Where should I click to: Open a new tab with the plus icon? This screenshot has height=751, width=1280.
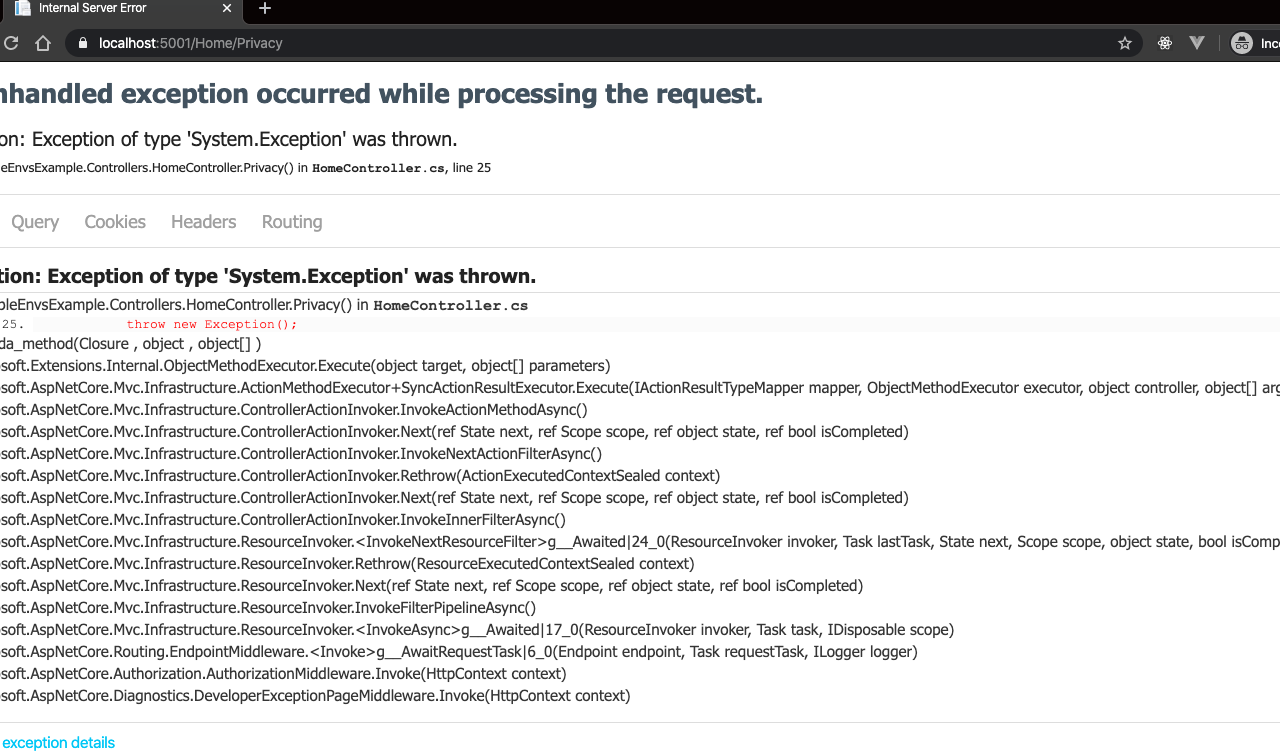tap(265, 9)
